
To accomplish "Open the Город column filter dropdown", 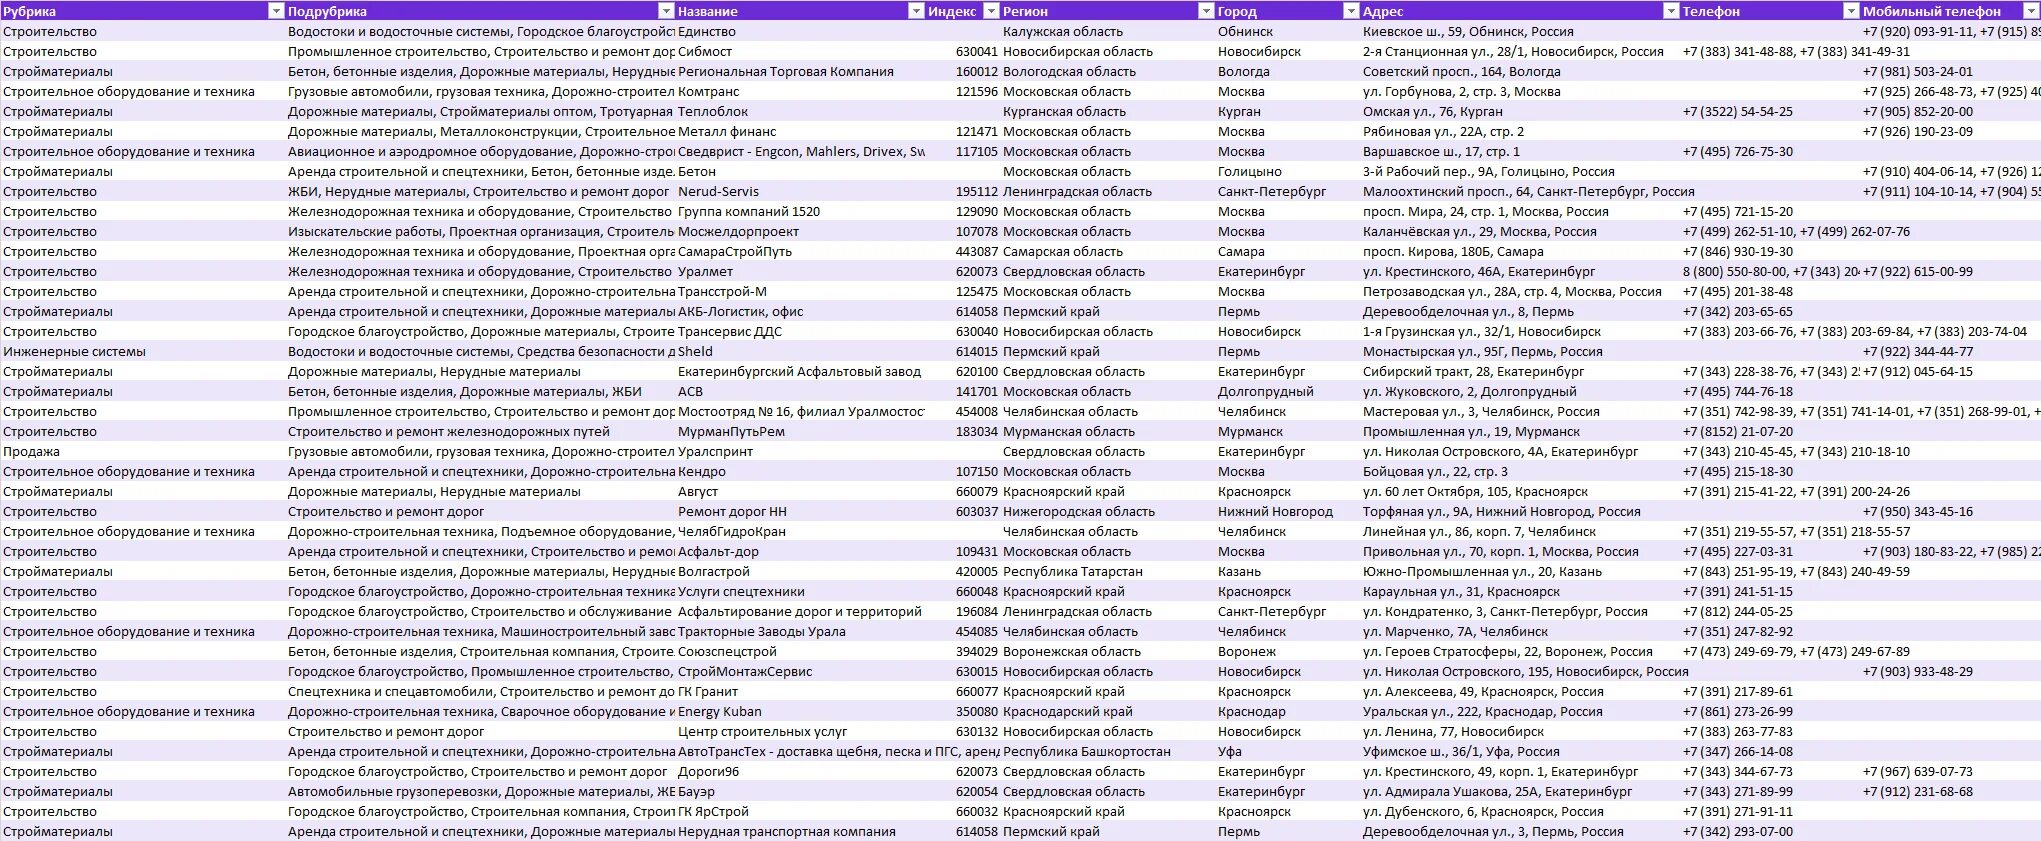I will [1351, 11].
